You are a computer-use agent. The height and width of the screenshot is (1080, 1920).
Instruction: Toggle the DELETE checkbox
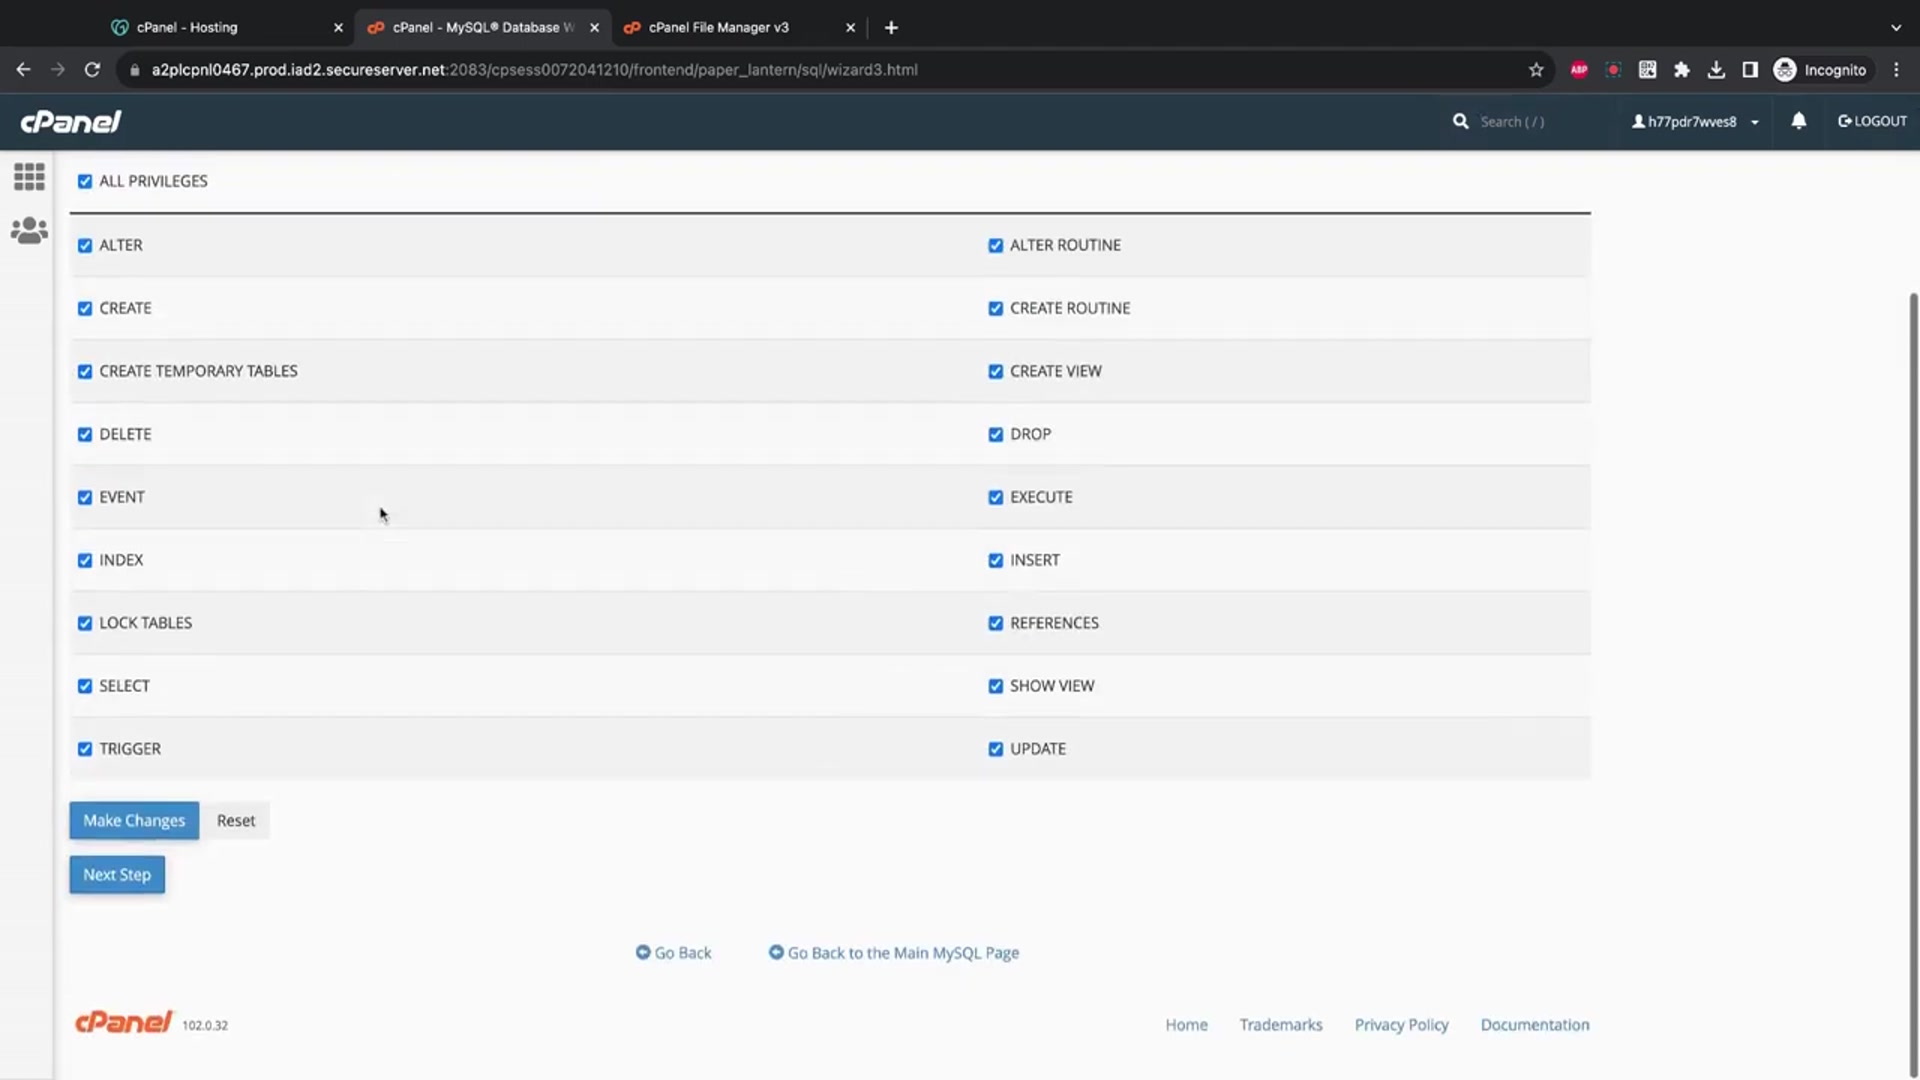click(x=85, y=435)
